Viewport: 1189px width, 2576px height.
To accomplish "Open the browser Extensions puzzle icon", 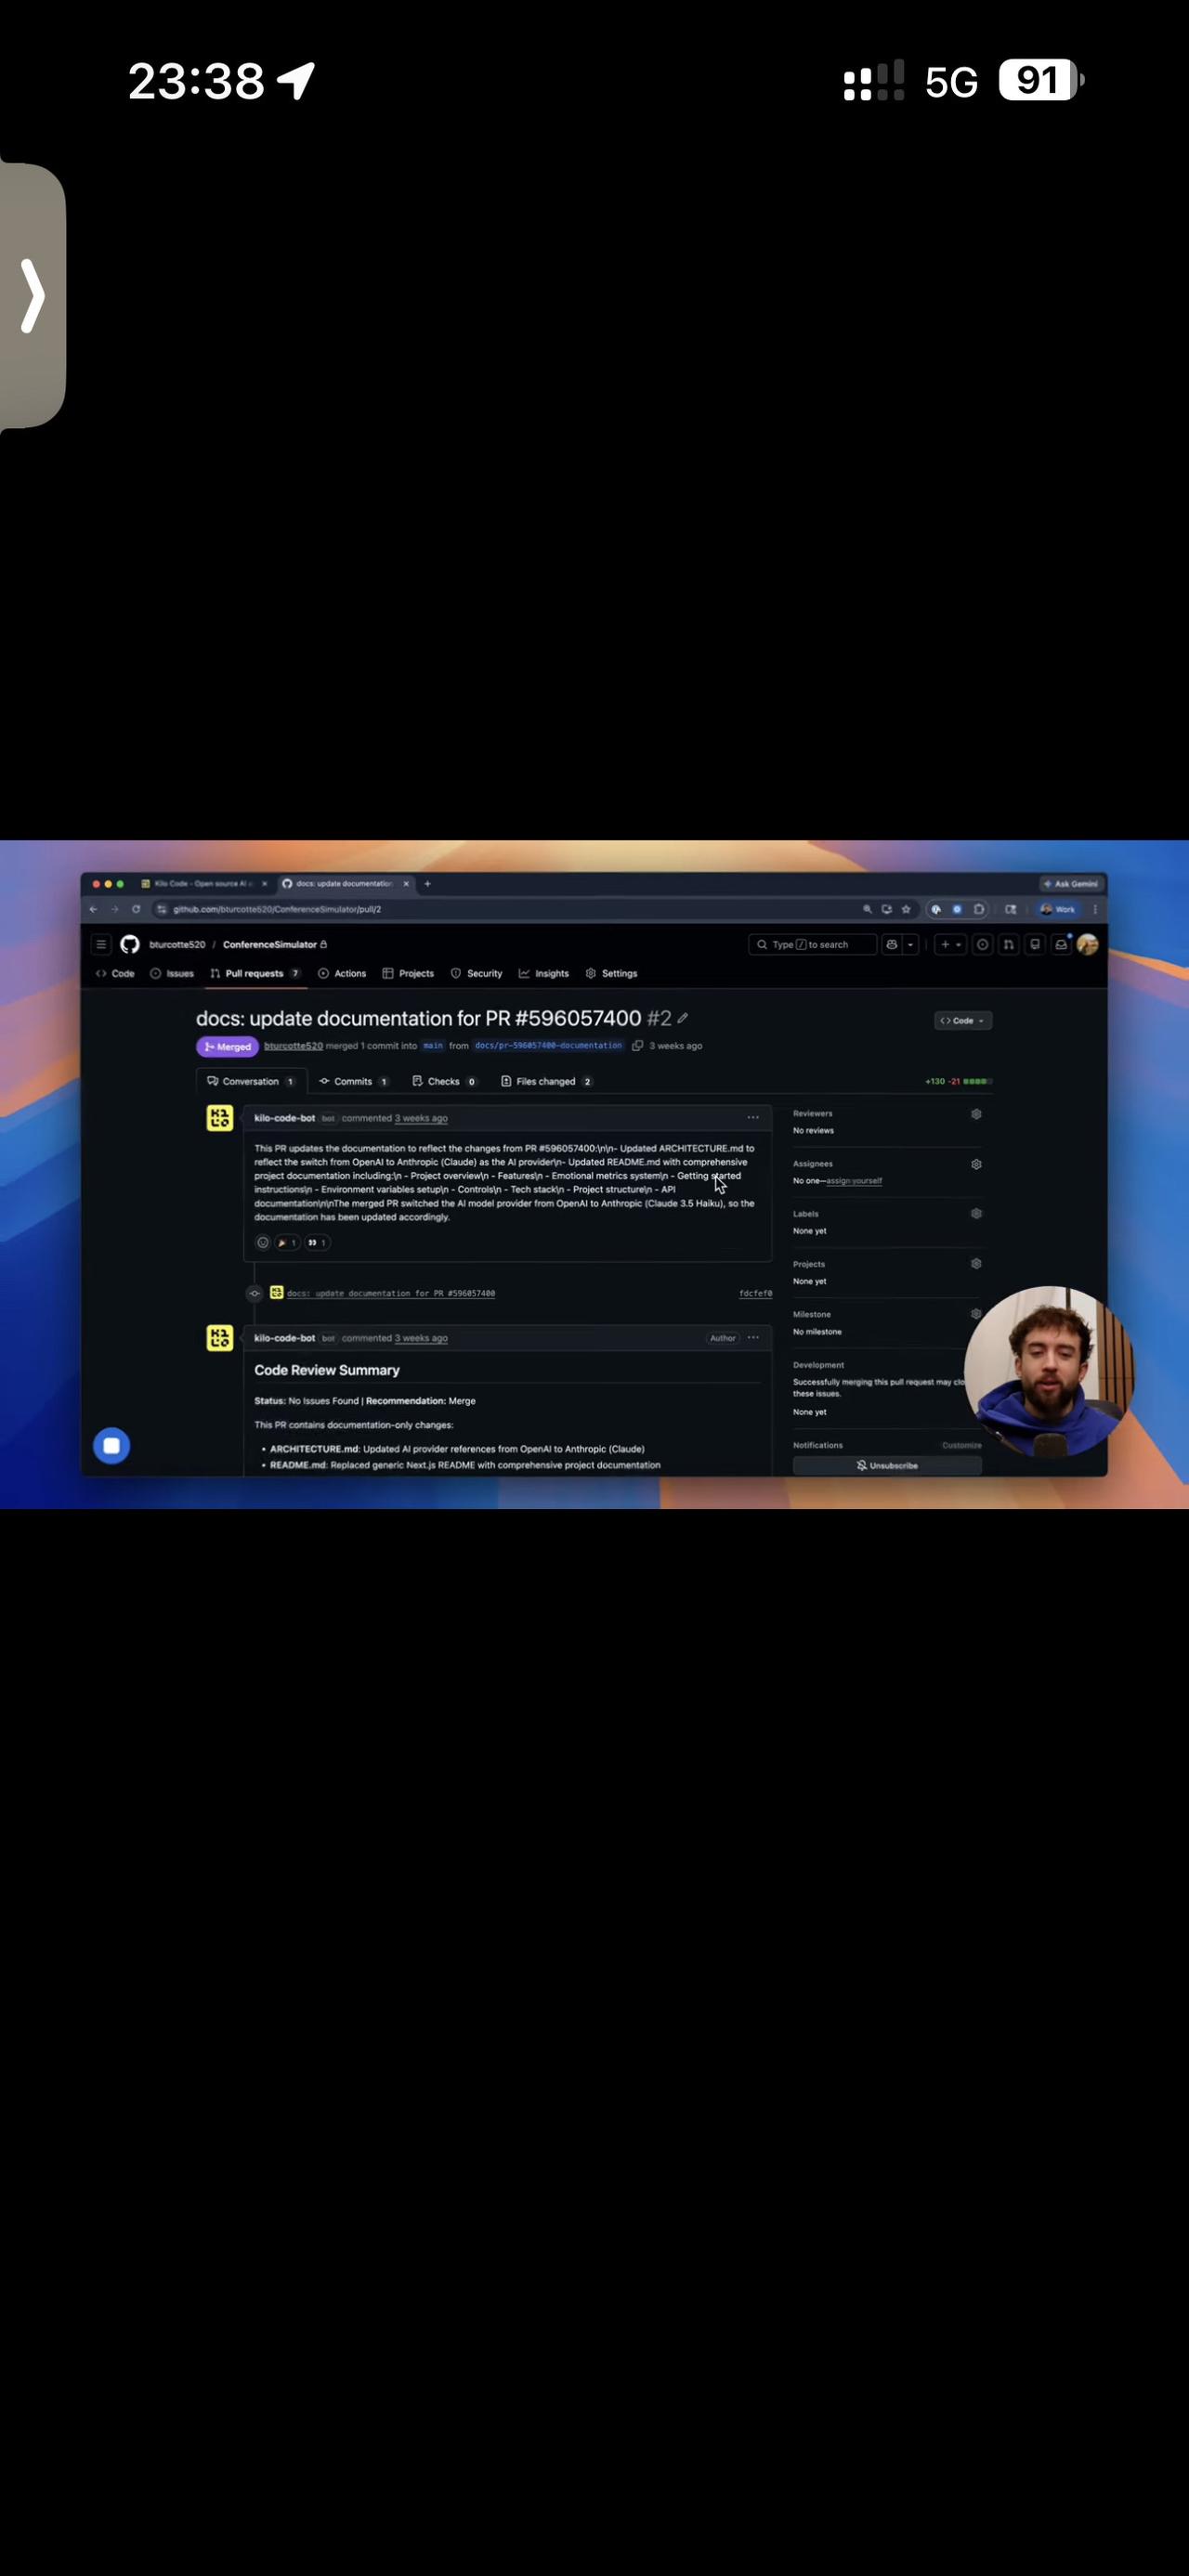I will point(979,909).
